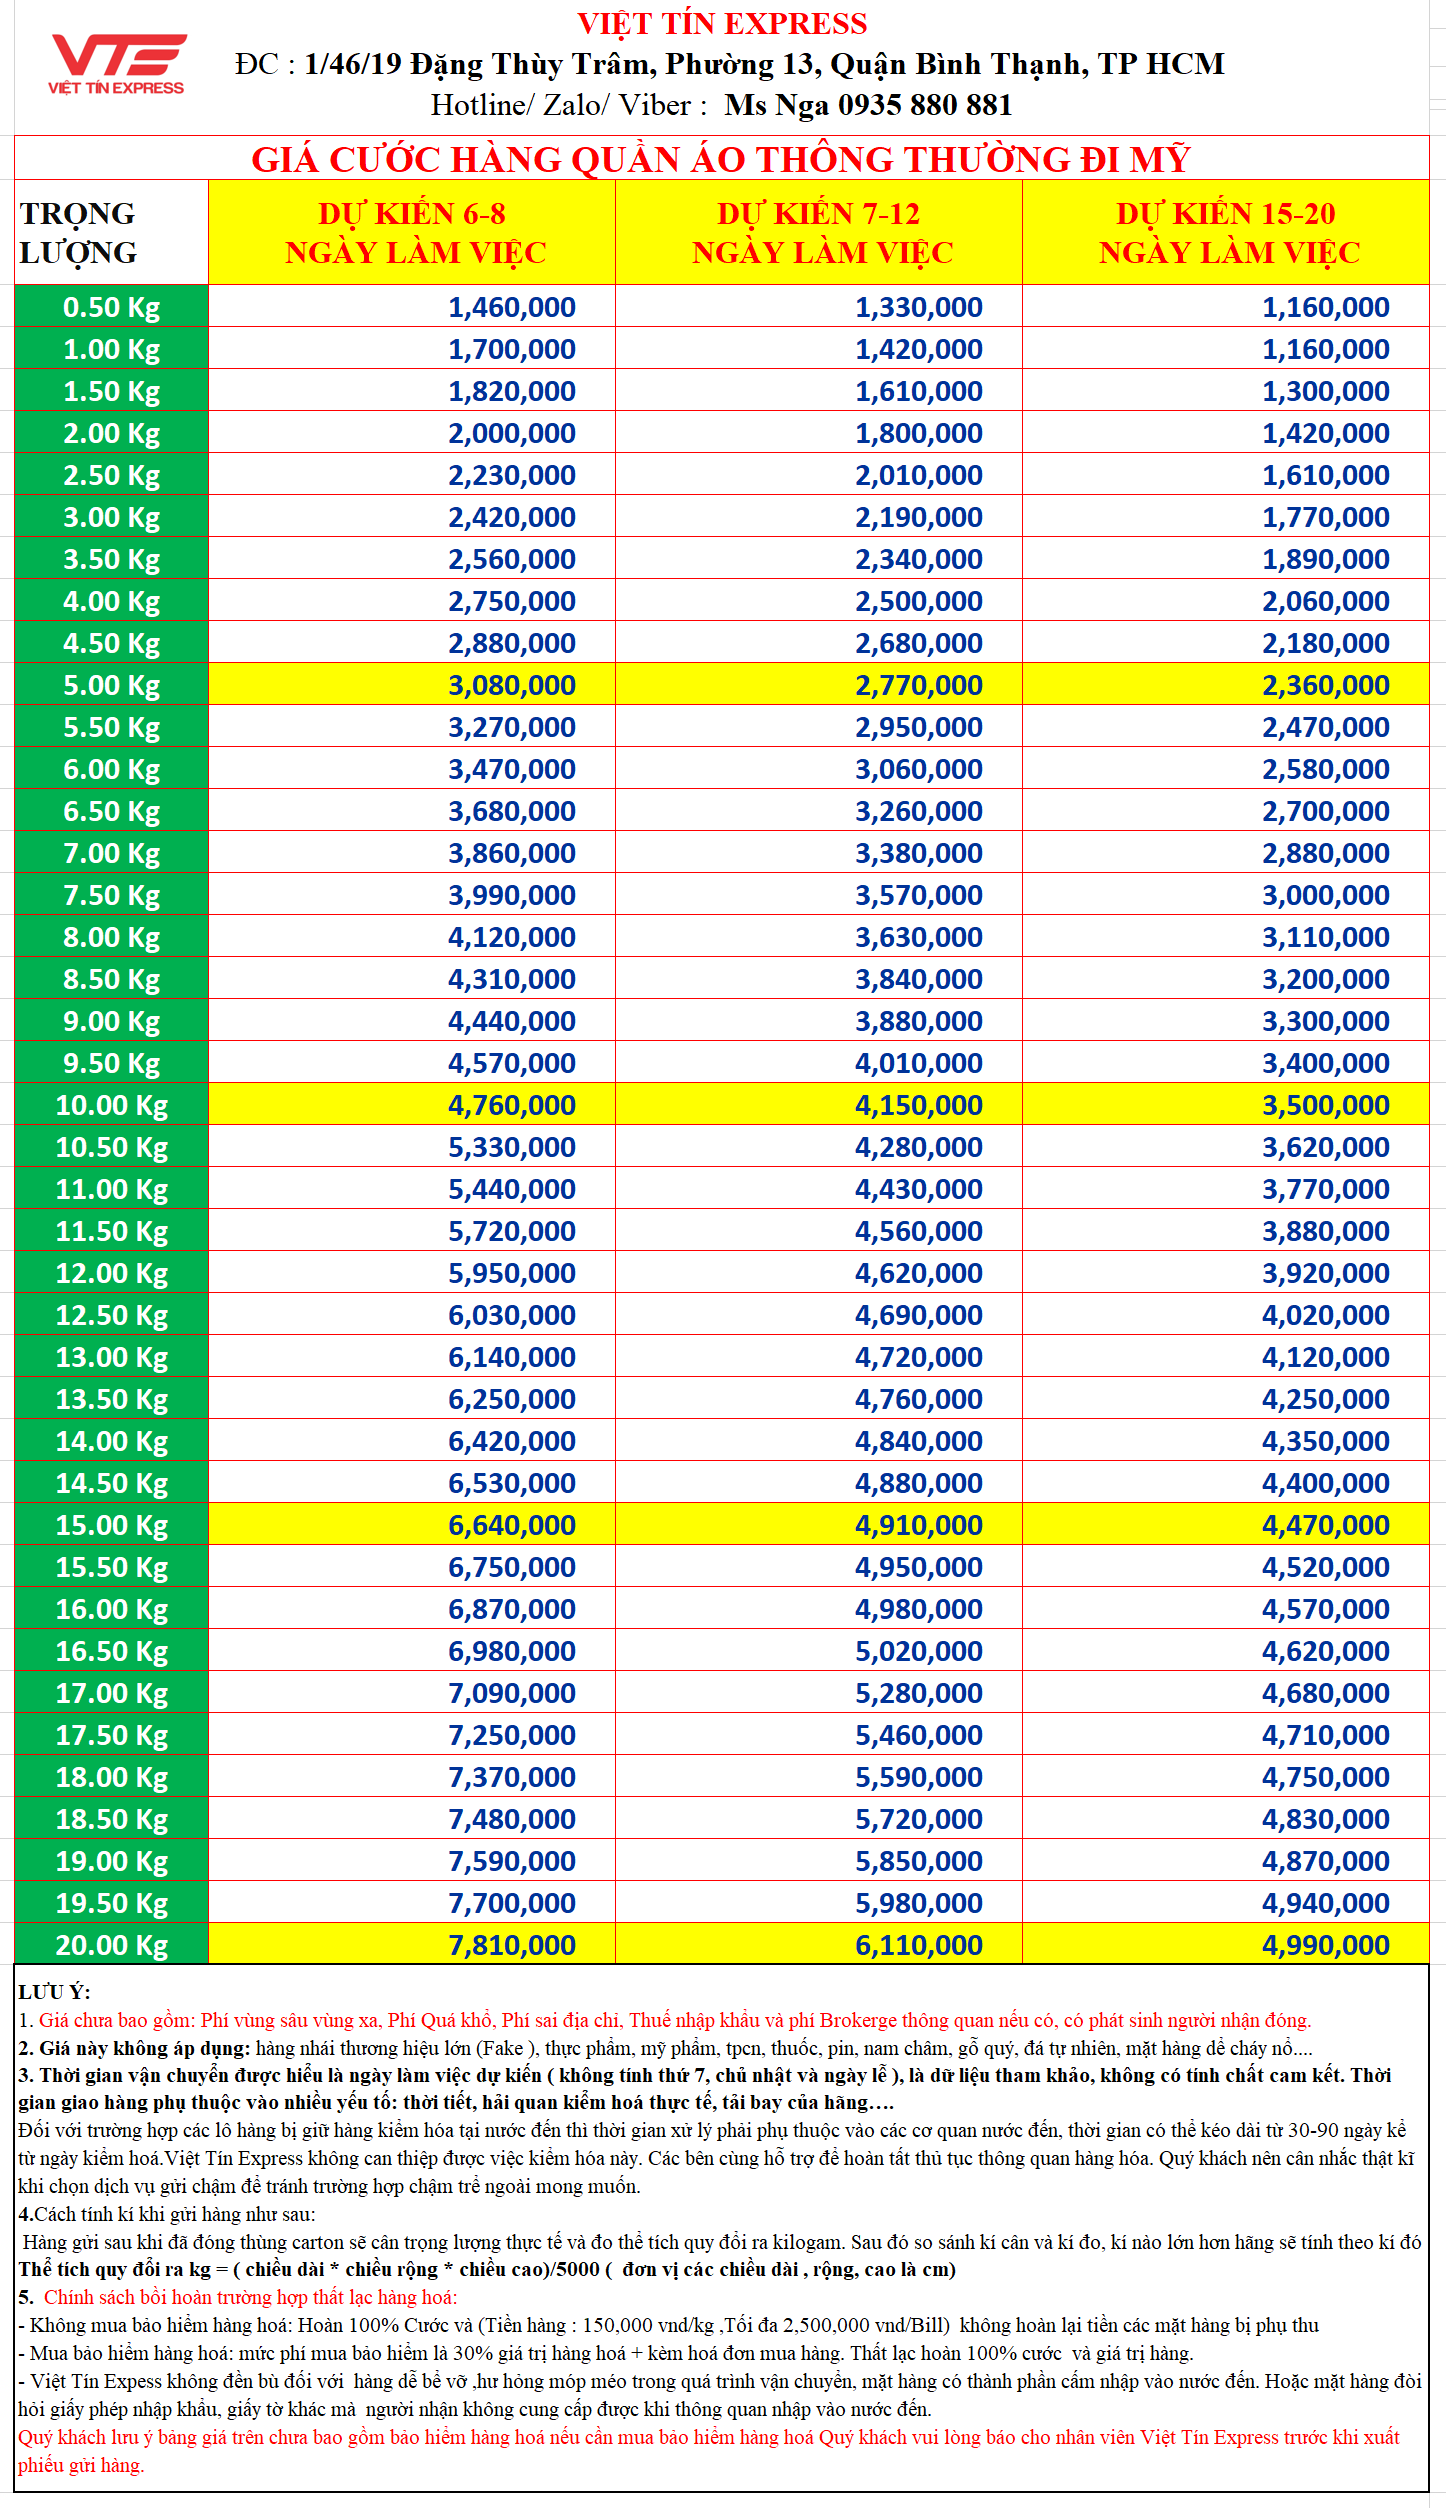The image size is (1446, 2508).
Task: Click the Việt Tín Express company title
Action: tap(722, 23)
